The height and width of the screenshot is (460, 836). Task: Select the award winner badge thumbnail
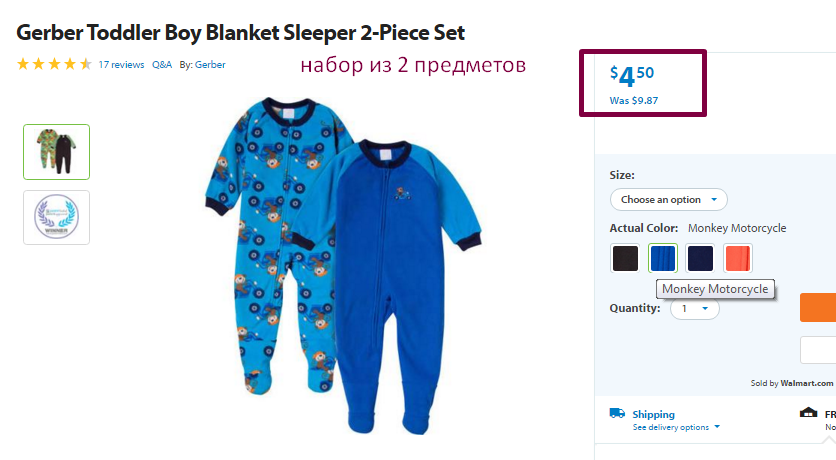coord(57,217)
